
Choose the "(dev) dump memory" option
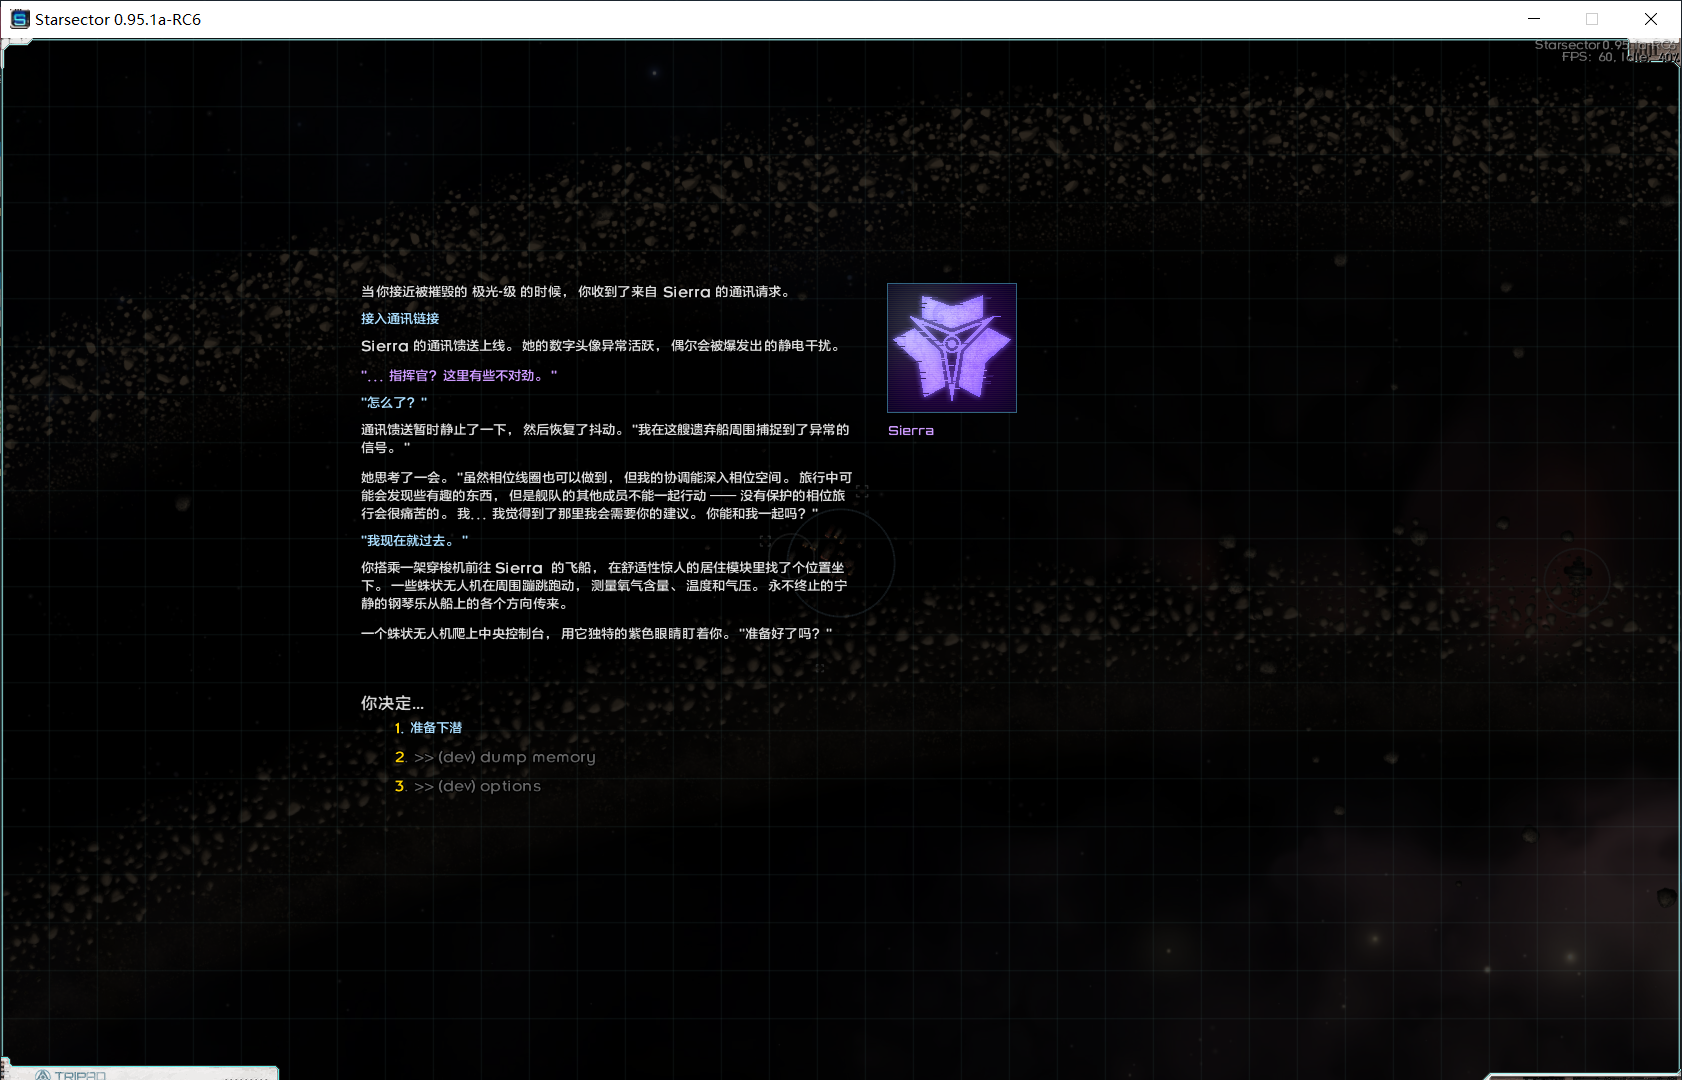tap(504, 757)
